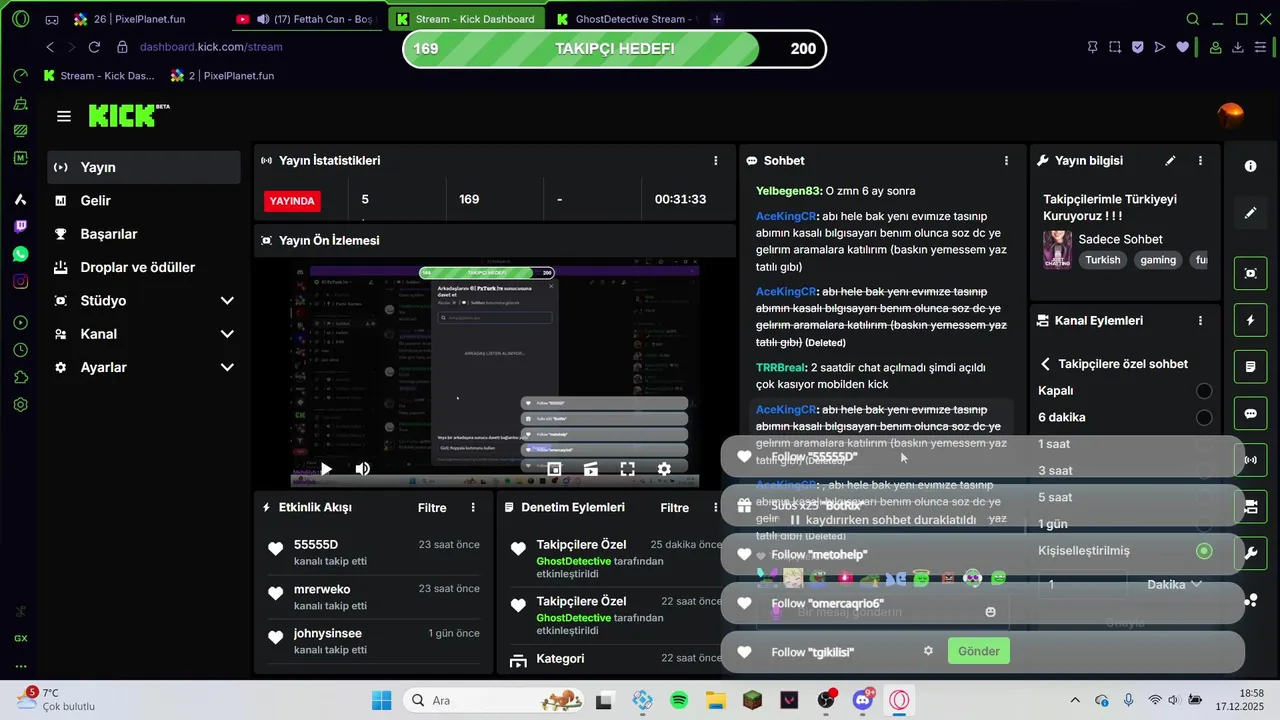This screenshot has width=1280, height=720.
Task: Play the stream preview video
Action: tap(325, 468)
